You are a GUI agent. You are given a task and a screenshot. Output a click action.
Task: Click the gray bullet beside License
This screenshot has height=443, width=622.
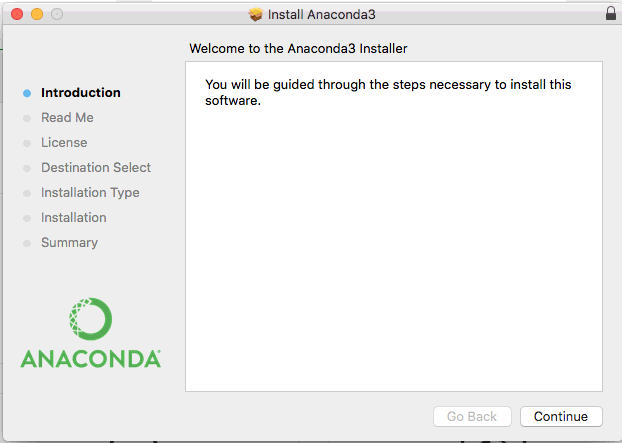coord(27,143)
